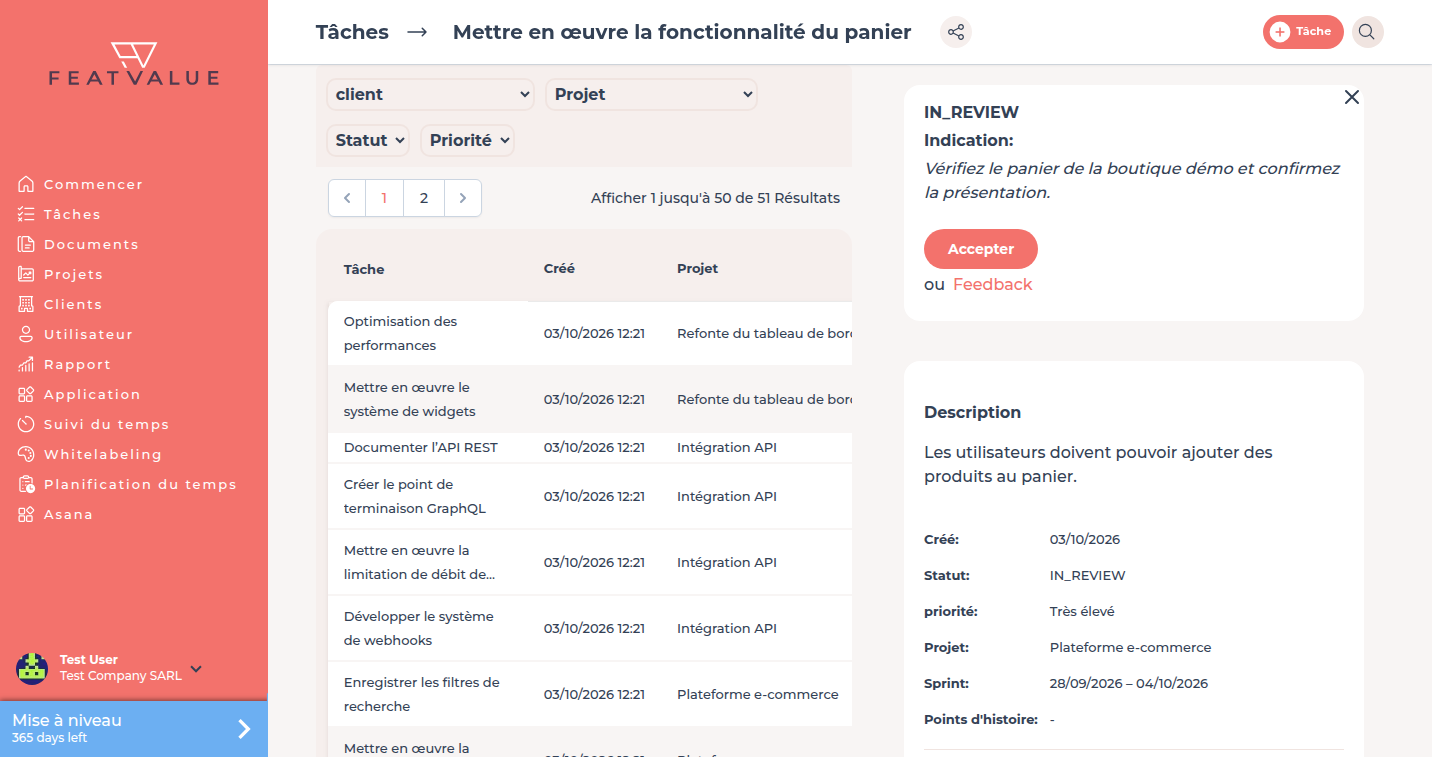Viewport: 1432px width, 757px height.
Task: Click the Documents sidebar icon
Action: click(26, 244)
